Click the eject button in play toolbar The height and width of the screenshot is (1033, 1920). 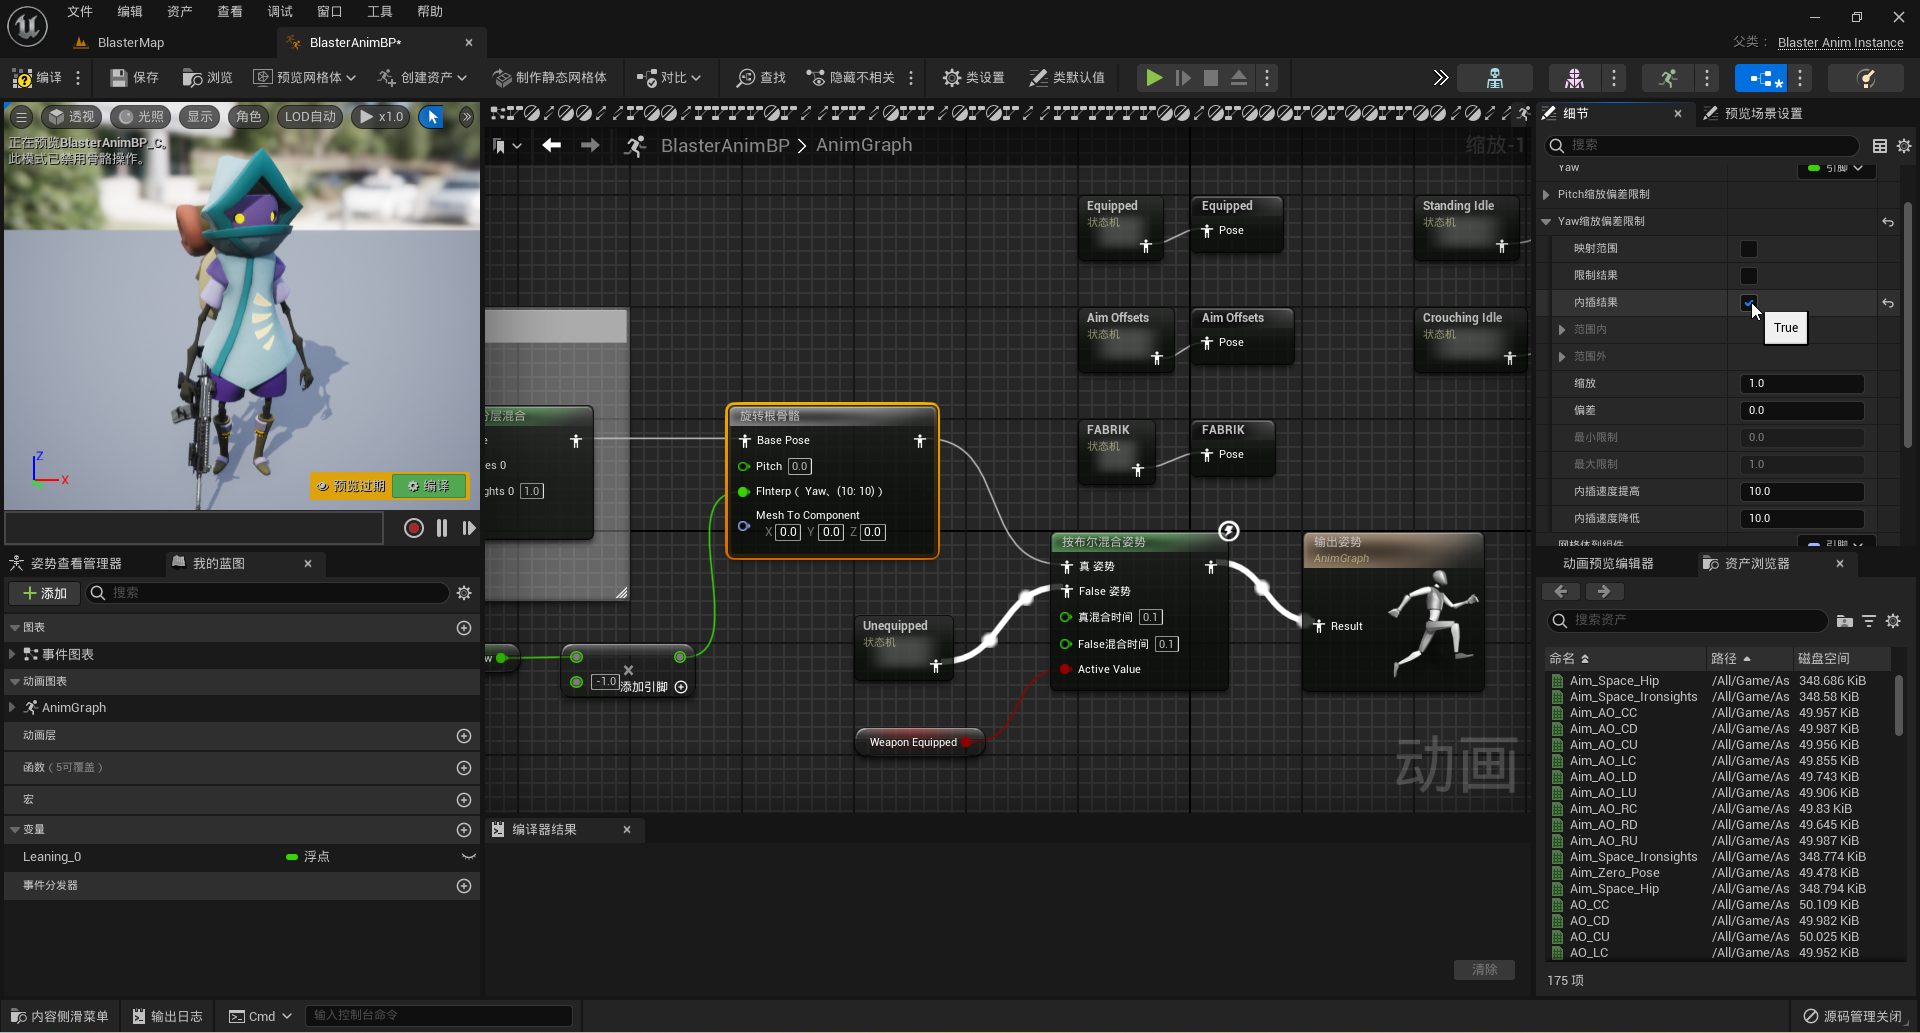pyautogui.click(x=1239, y=78)
